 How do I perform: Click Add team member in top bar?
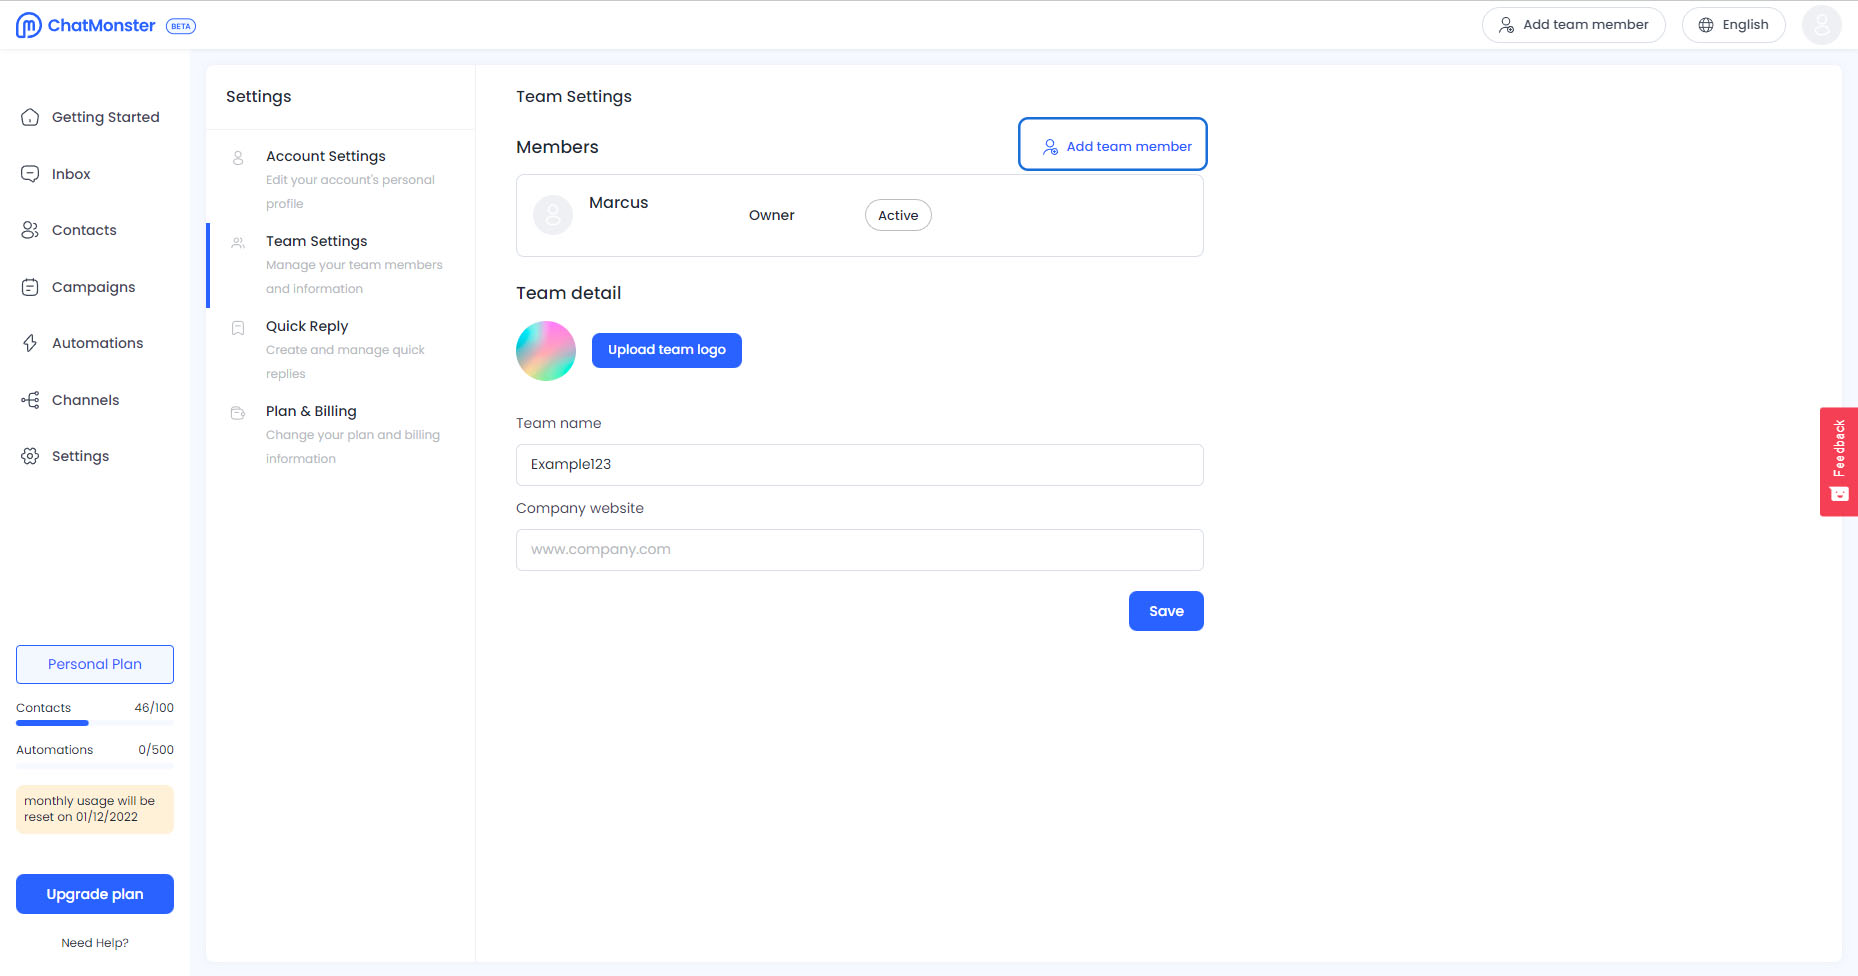pos(1573,25)
